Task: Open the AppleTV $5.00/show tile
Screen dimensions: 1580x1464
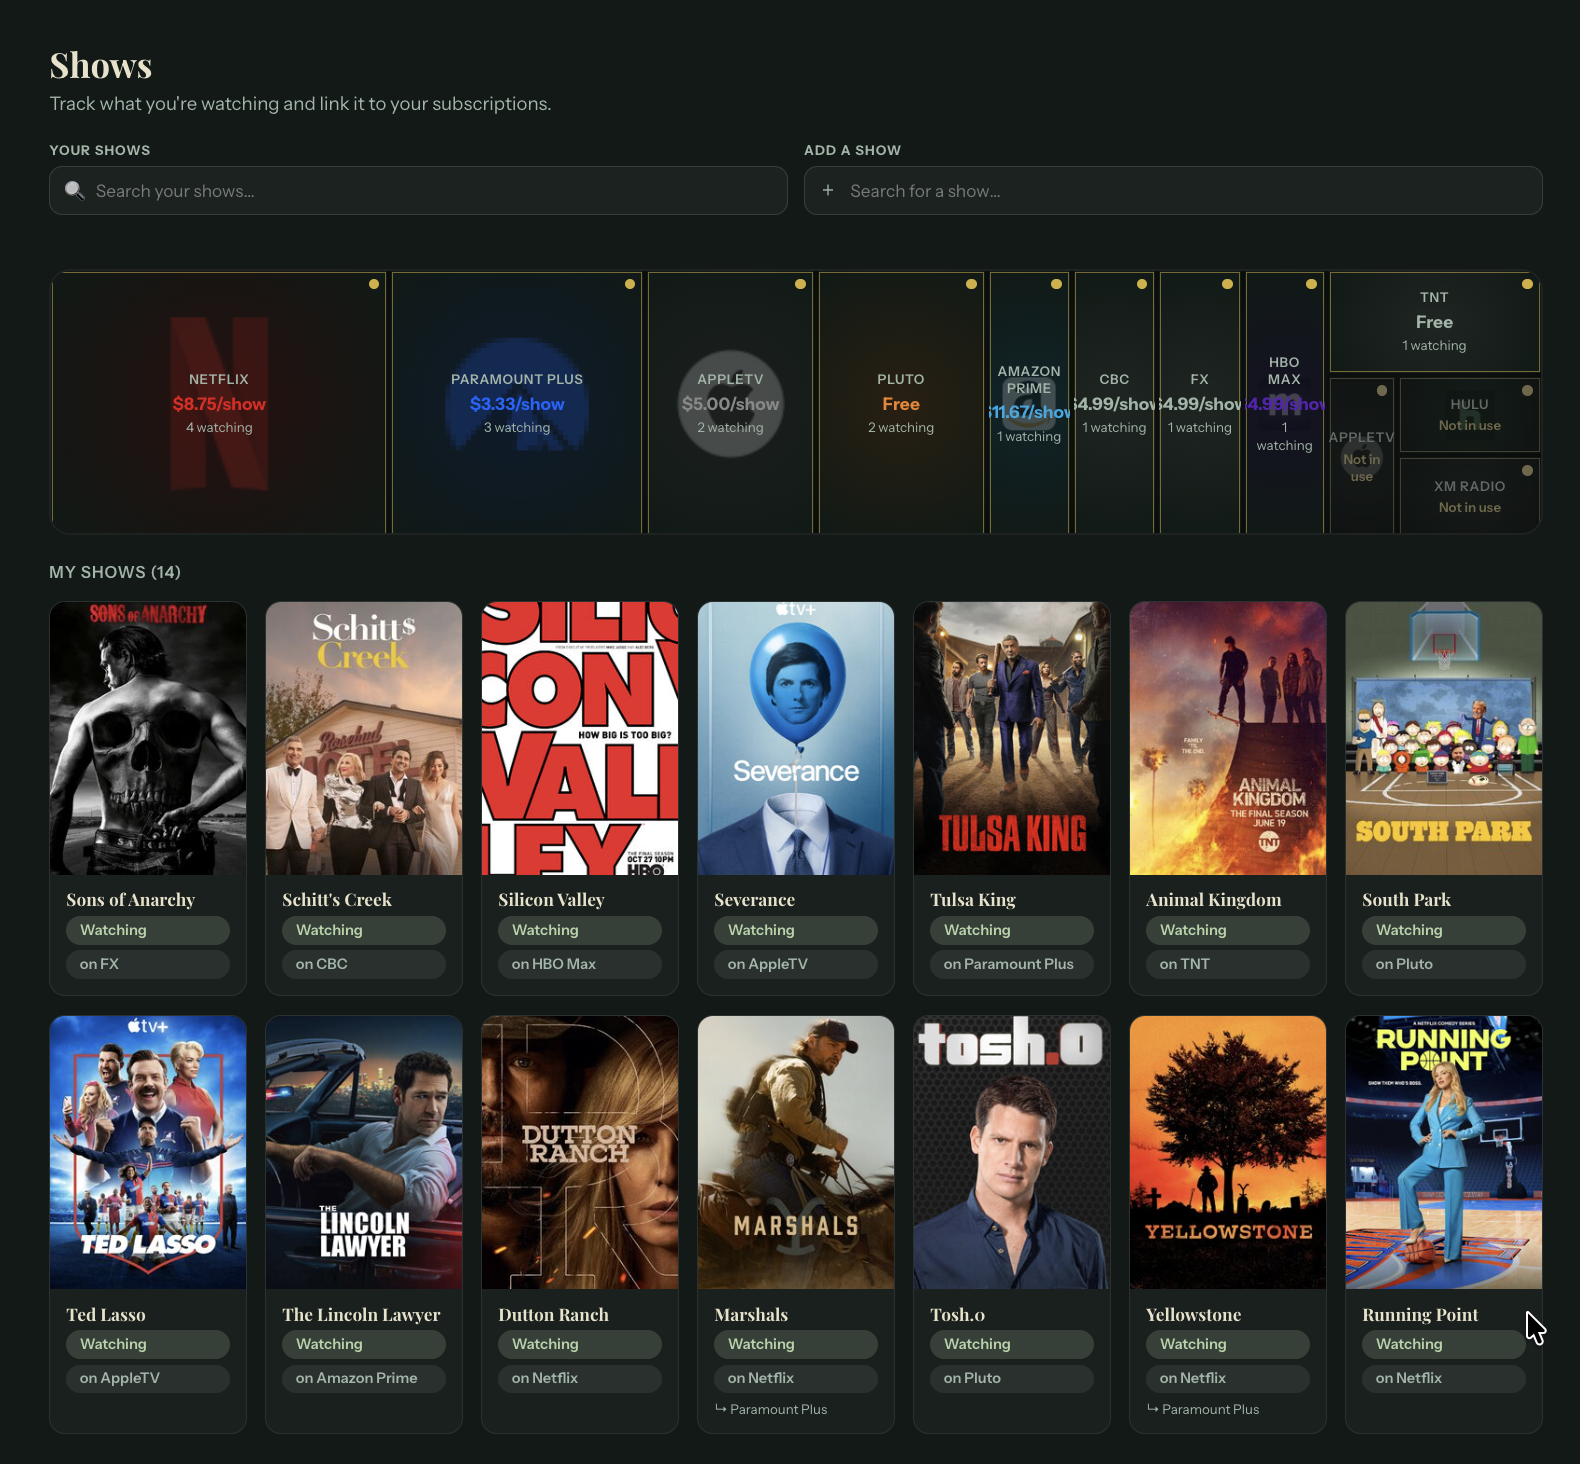Action: (730, 403)
